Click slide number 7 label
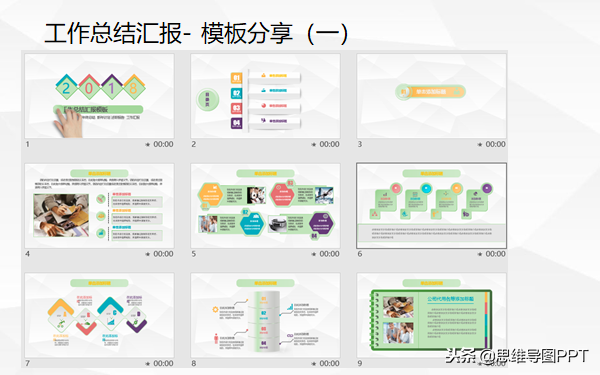Image resolution: width=600 pixels, height=375 pixels. point(28,363)
